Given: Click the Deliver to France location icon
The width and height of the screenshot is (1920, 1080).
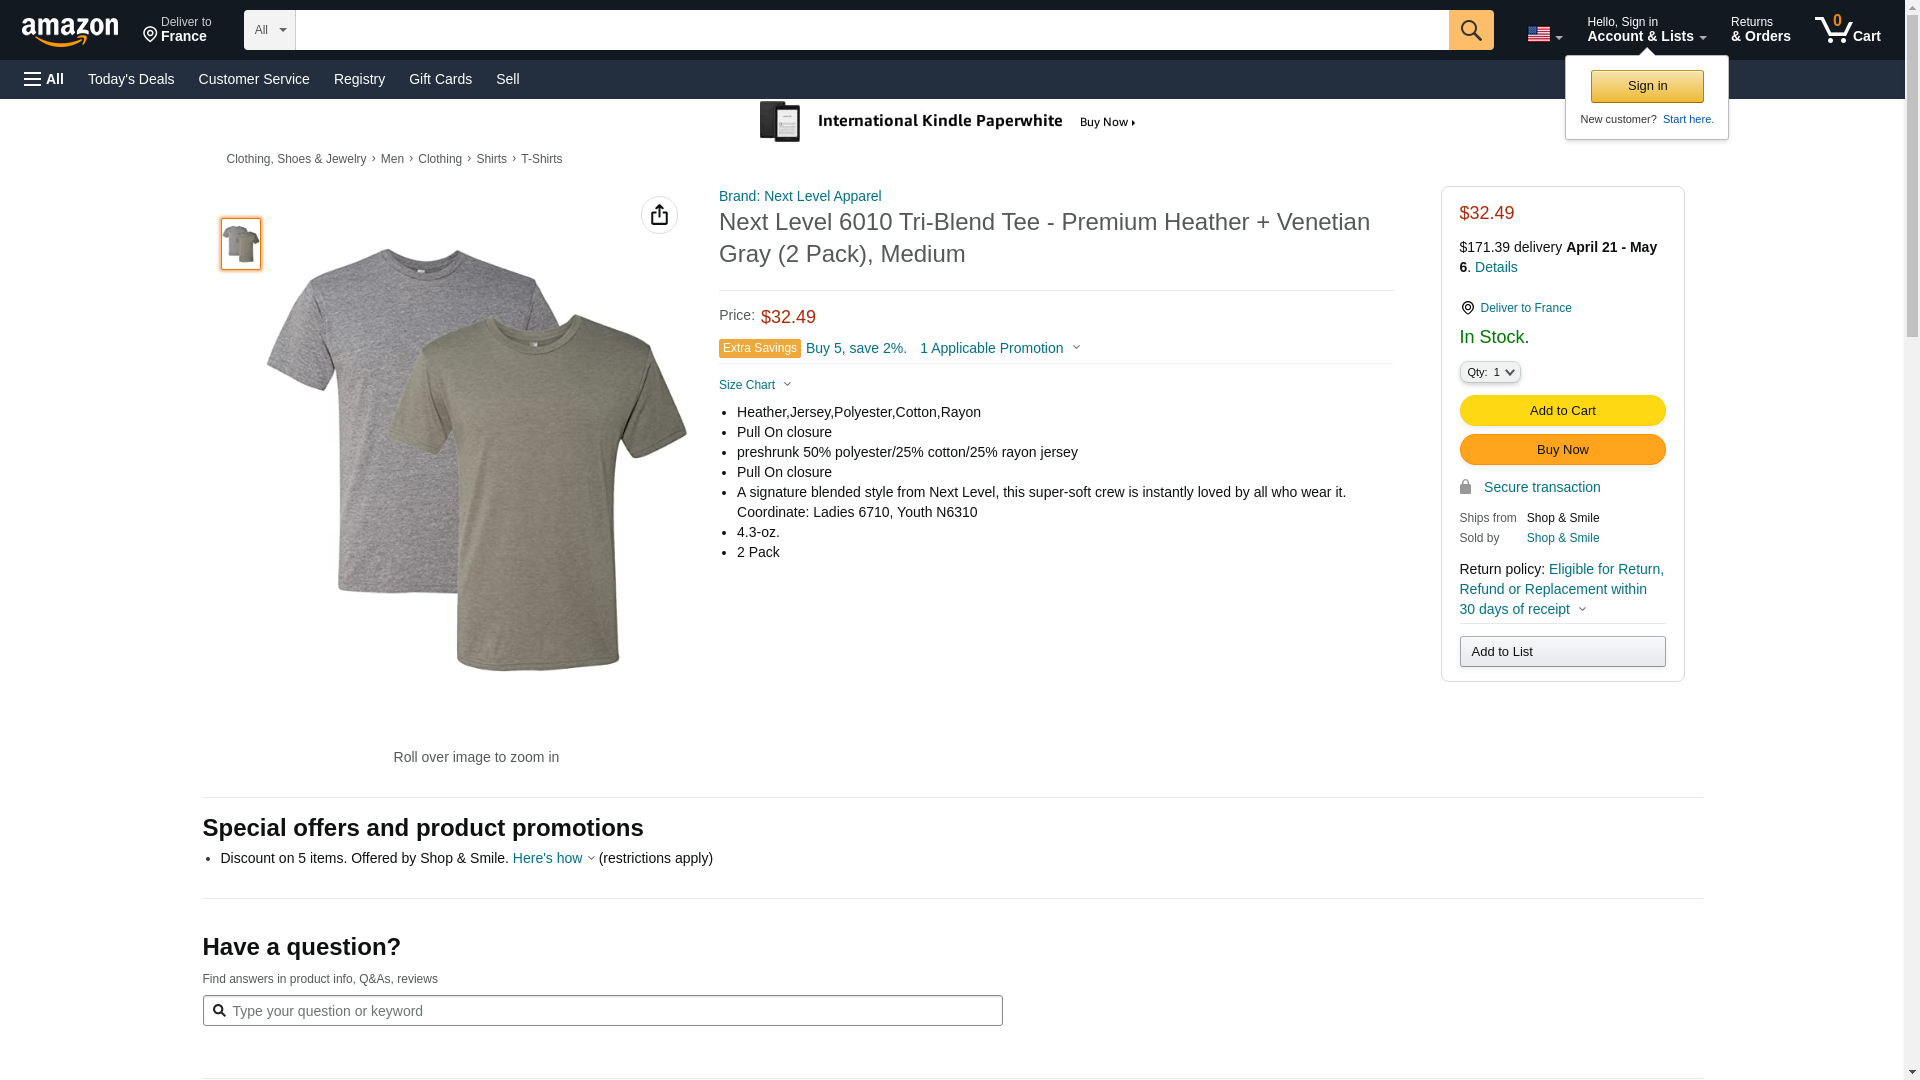Looking at the screenshot, I should click(x=150, y=36).
